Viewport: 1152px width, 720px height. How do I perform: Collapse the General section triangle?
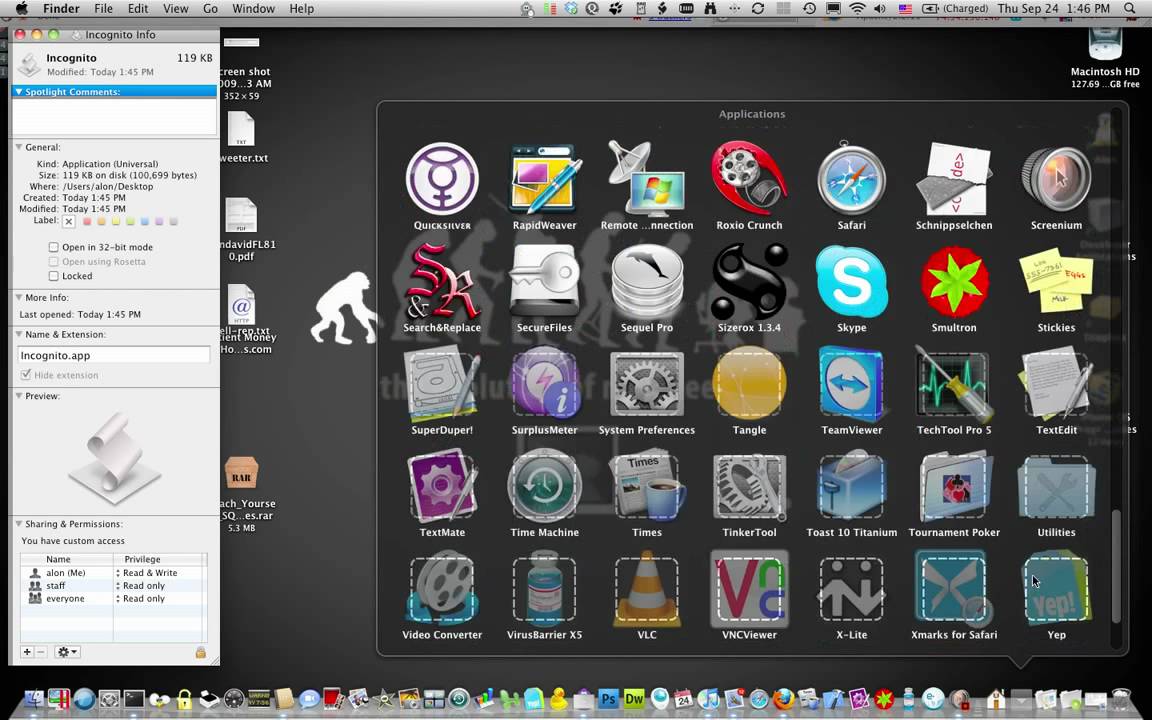(19, 147)
